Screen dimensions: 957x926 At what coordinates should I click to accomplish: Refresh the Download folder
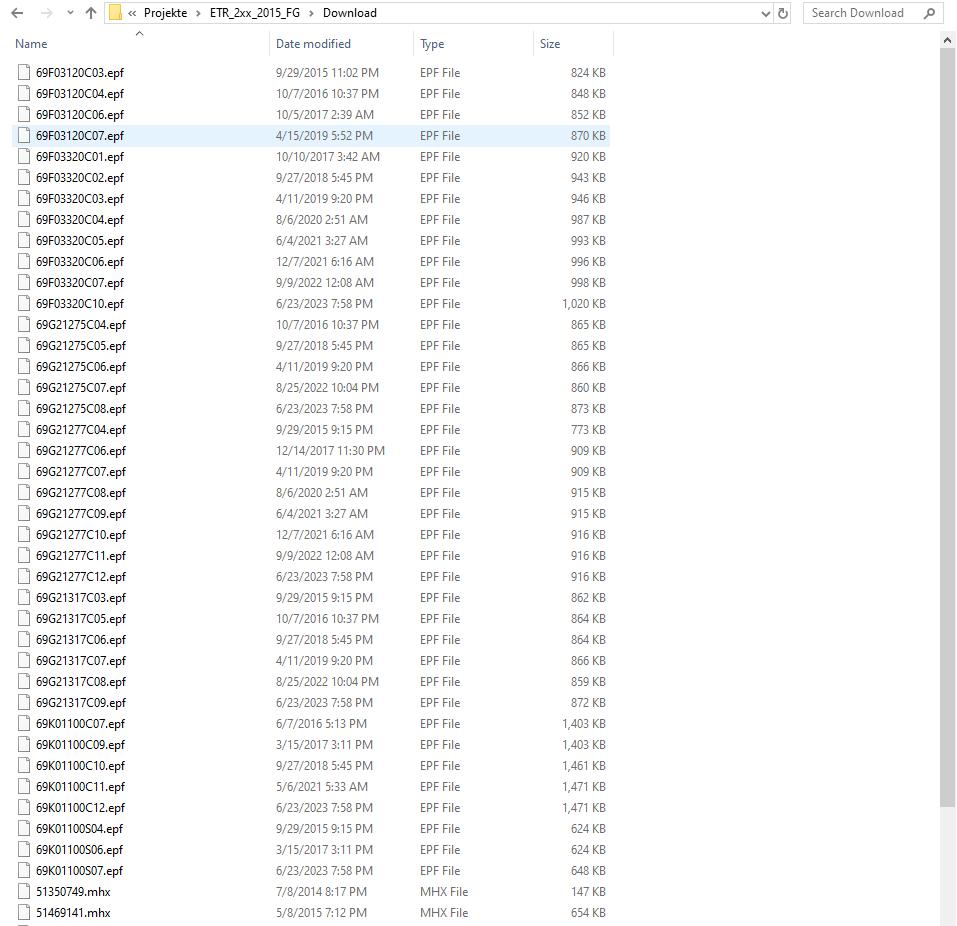pyautogui.click(x=783, y=13)
